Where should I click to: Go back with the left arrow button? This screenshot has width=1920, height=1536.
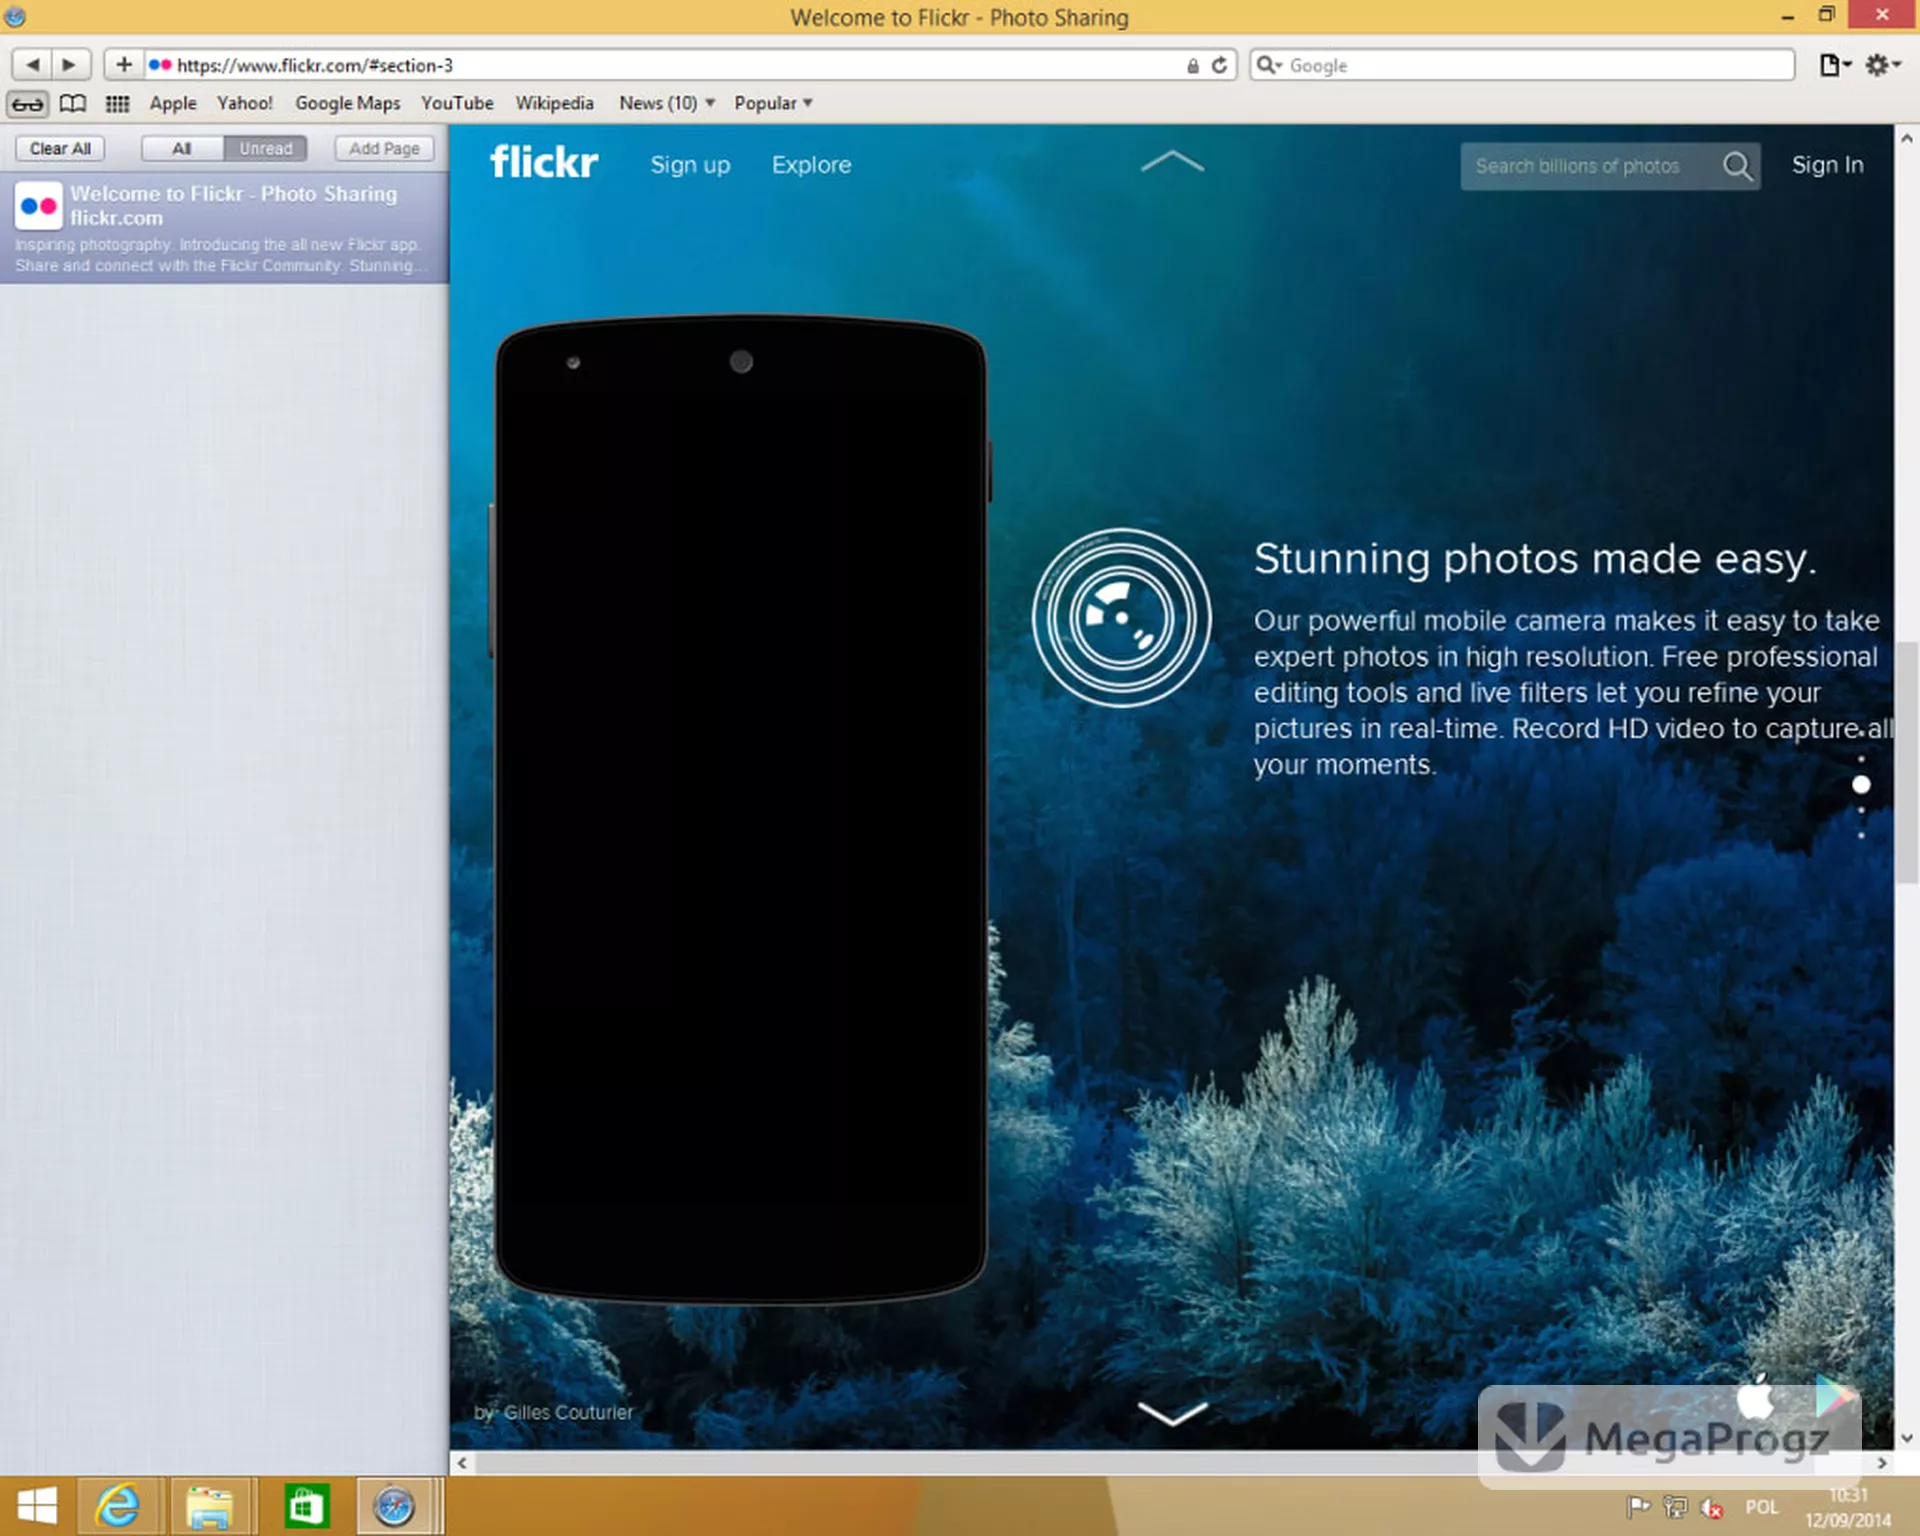32,65
